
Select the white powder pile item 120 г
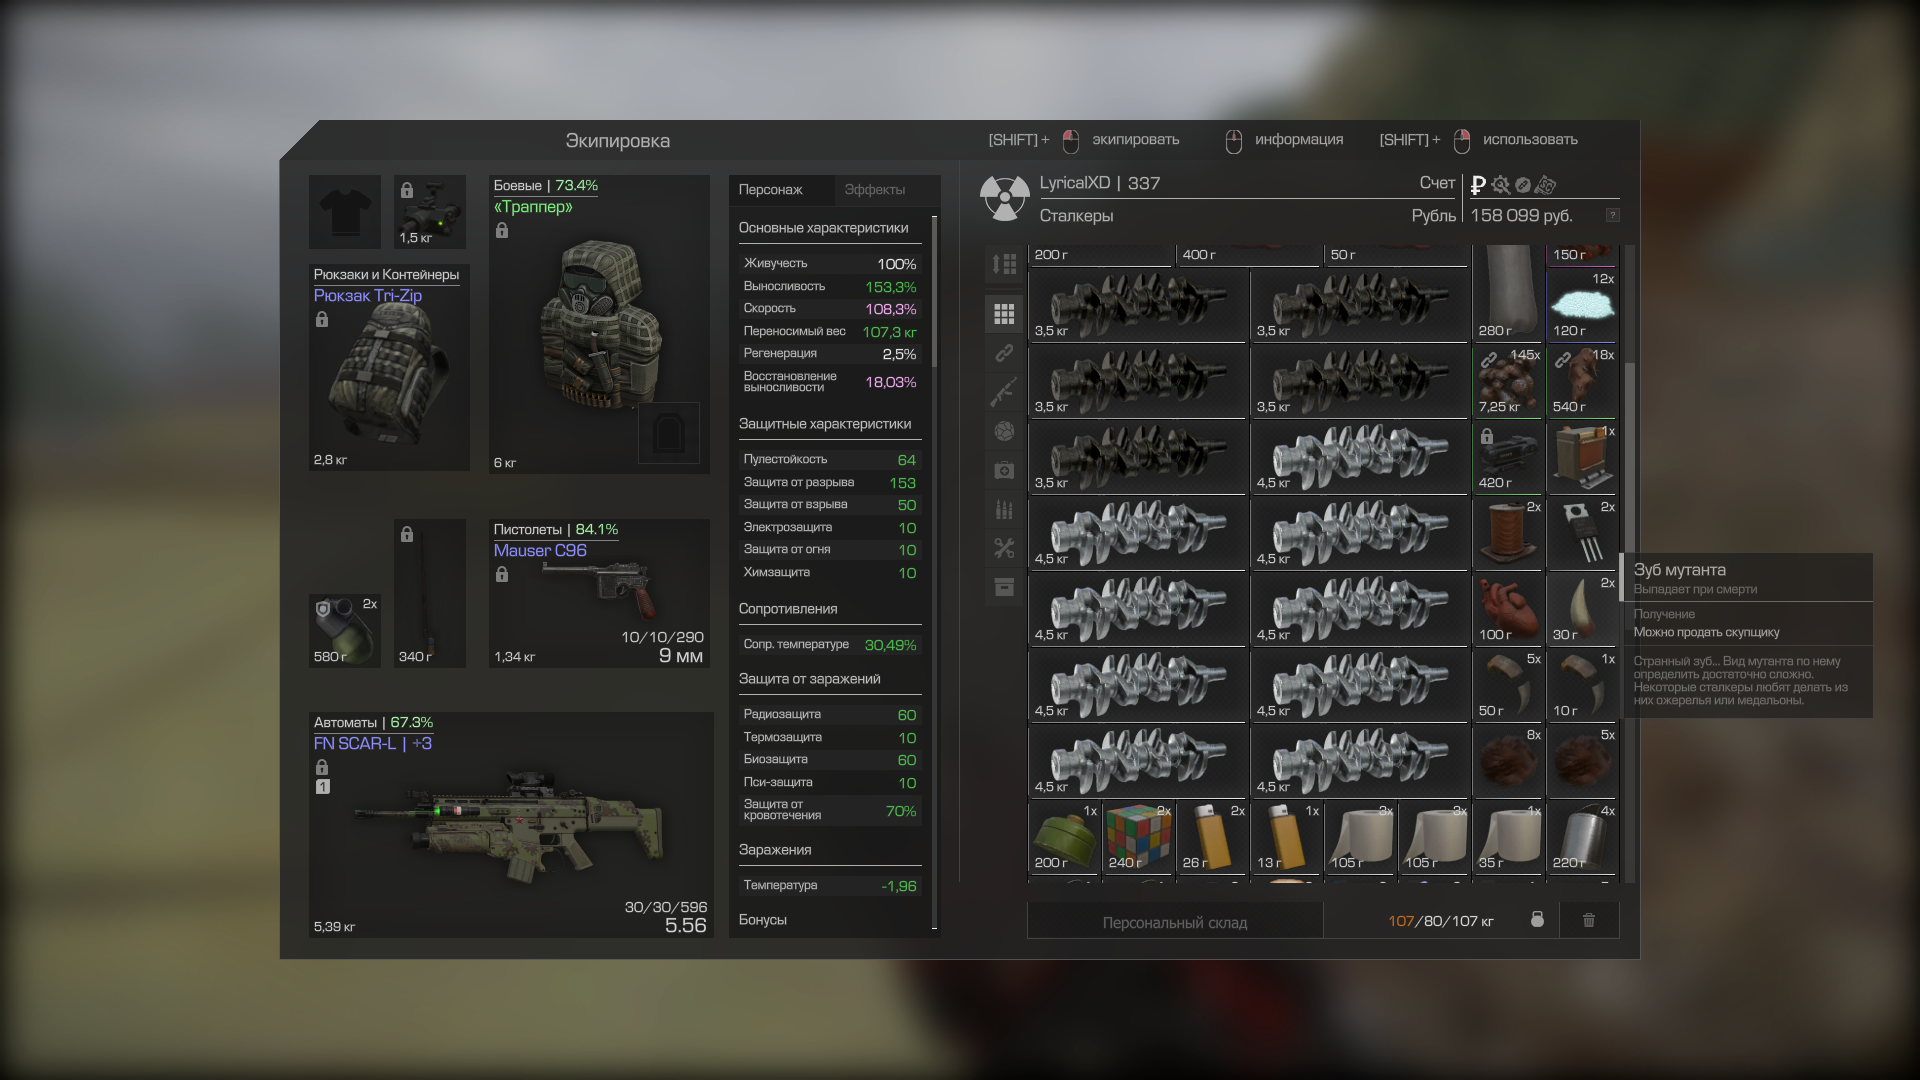pyautogui.click(x=1582, y=305)
